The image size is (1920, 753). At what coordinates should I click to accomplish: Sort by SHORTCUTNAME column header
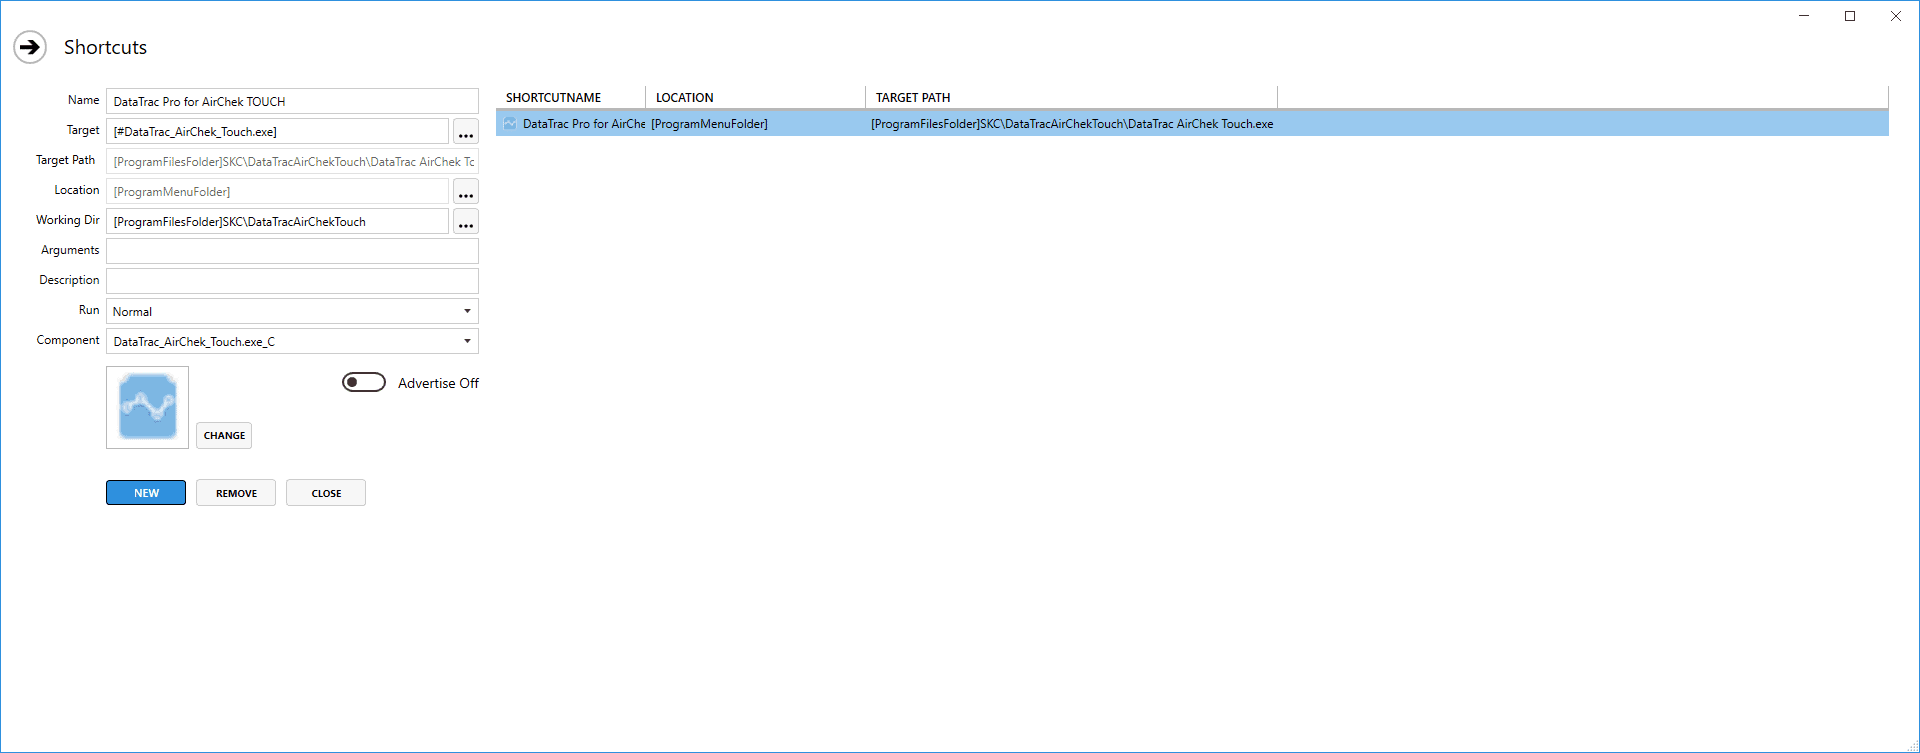553,98
